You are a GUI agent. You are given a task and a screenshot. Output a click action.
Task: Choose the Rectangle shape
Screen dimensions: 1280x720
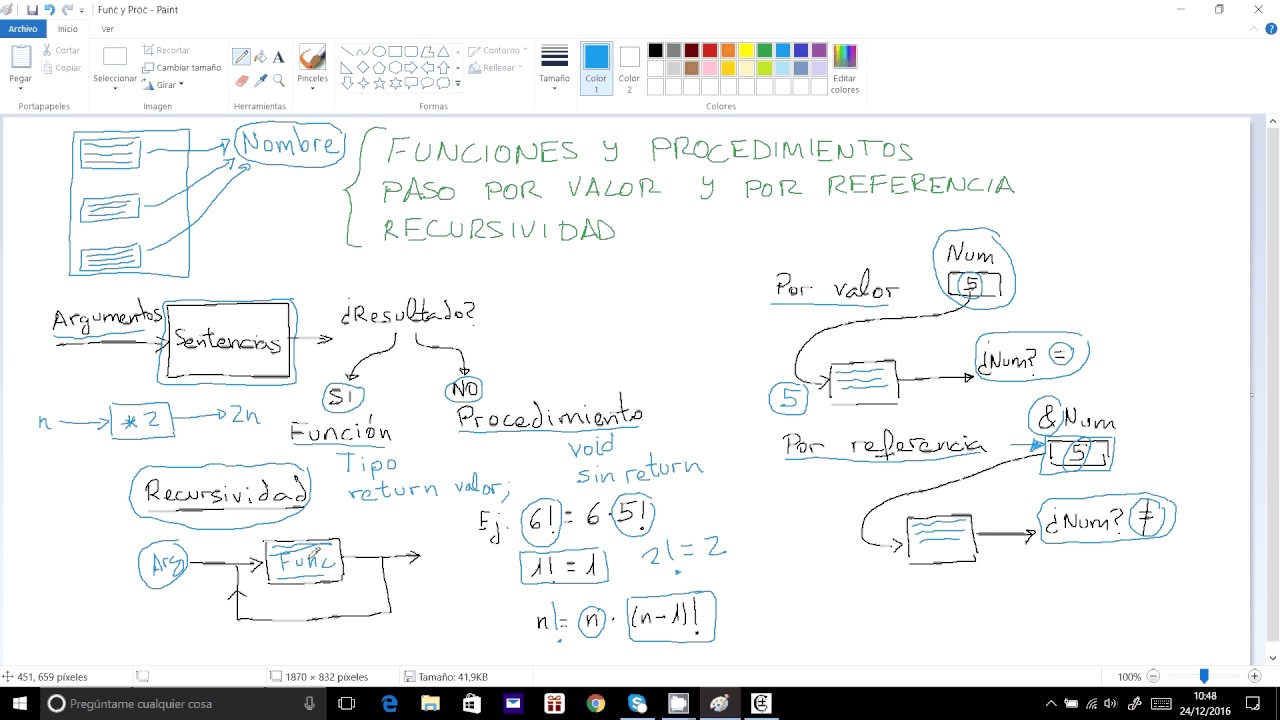click(395, 51)
